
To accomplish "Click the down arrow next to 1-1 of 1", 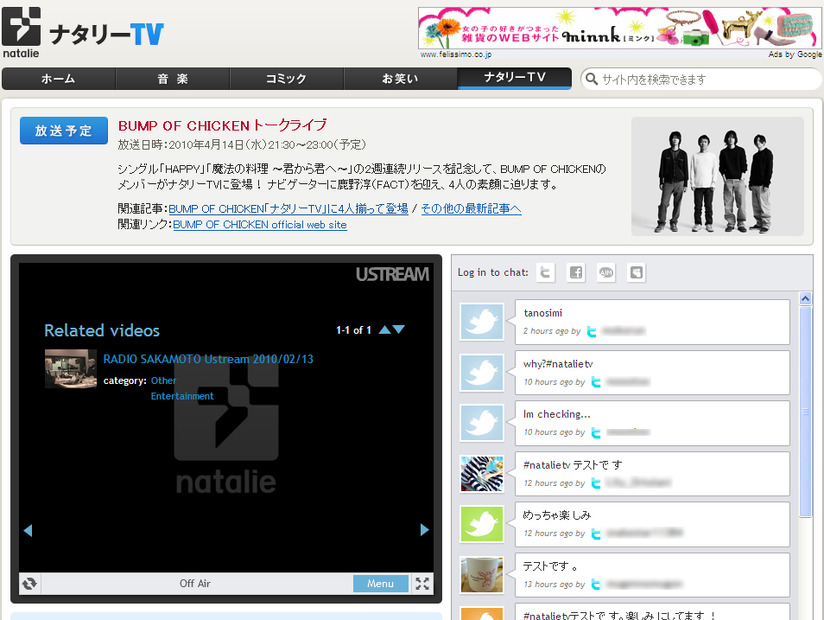I will (x=399, y=329).
